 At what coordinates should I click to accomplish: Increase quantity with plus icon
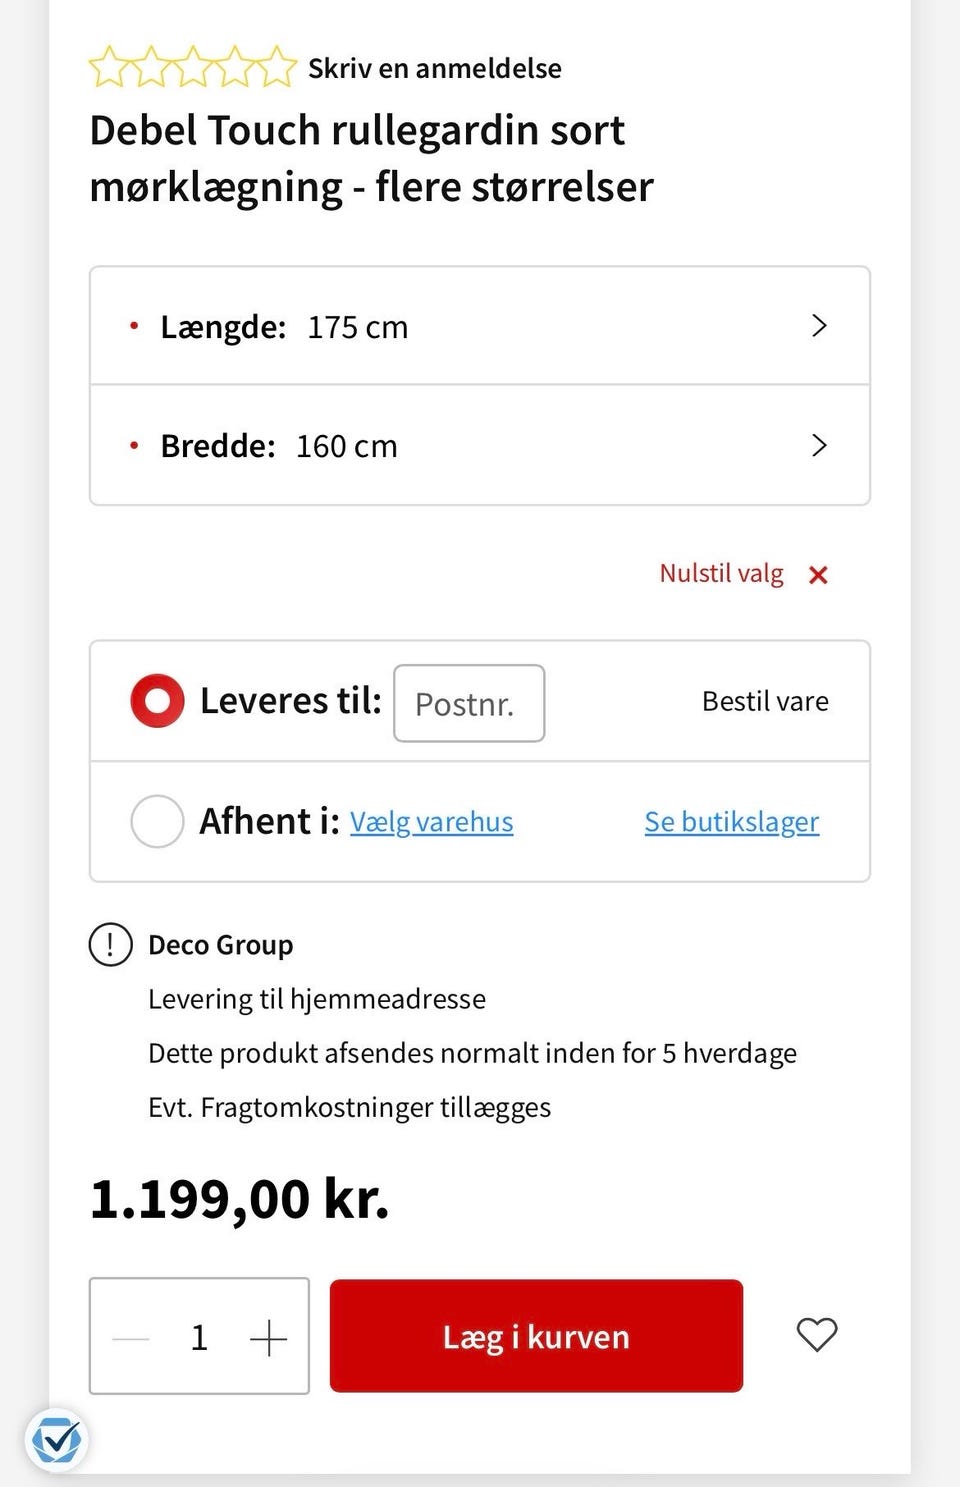click(268, 1337)
